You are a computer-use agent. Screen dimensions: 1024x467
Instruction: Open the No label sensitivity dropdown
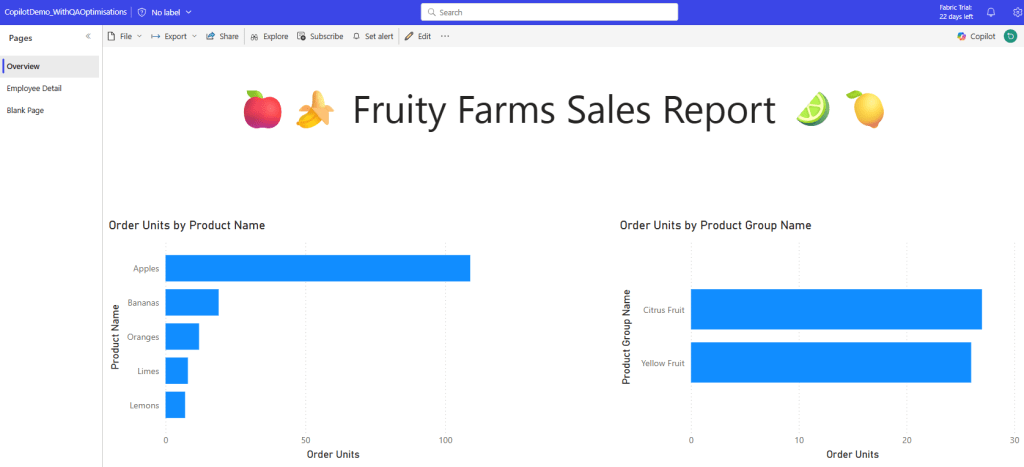coord(165,12)
